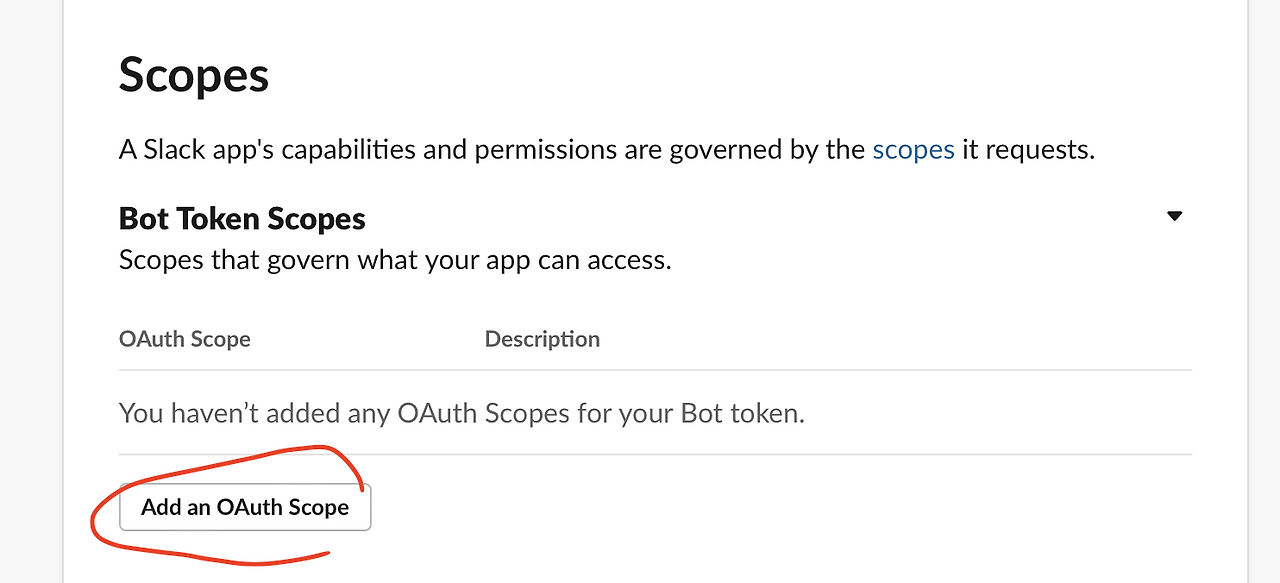Click the downward chevron beside Bot Token Scopes

point(1174,215)
